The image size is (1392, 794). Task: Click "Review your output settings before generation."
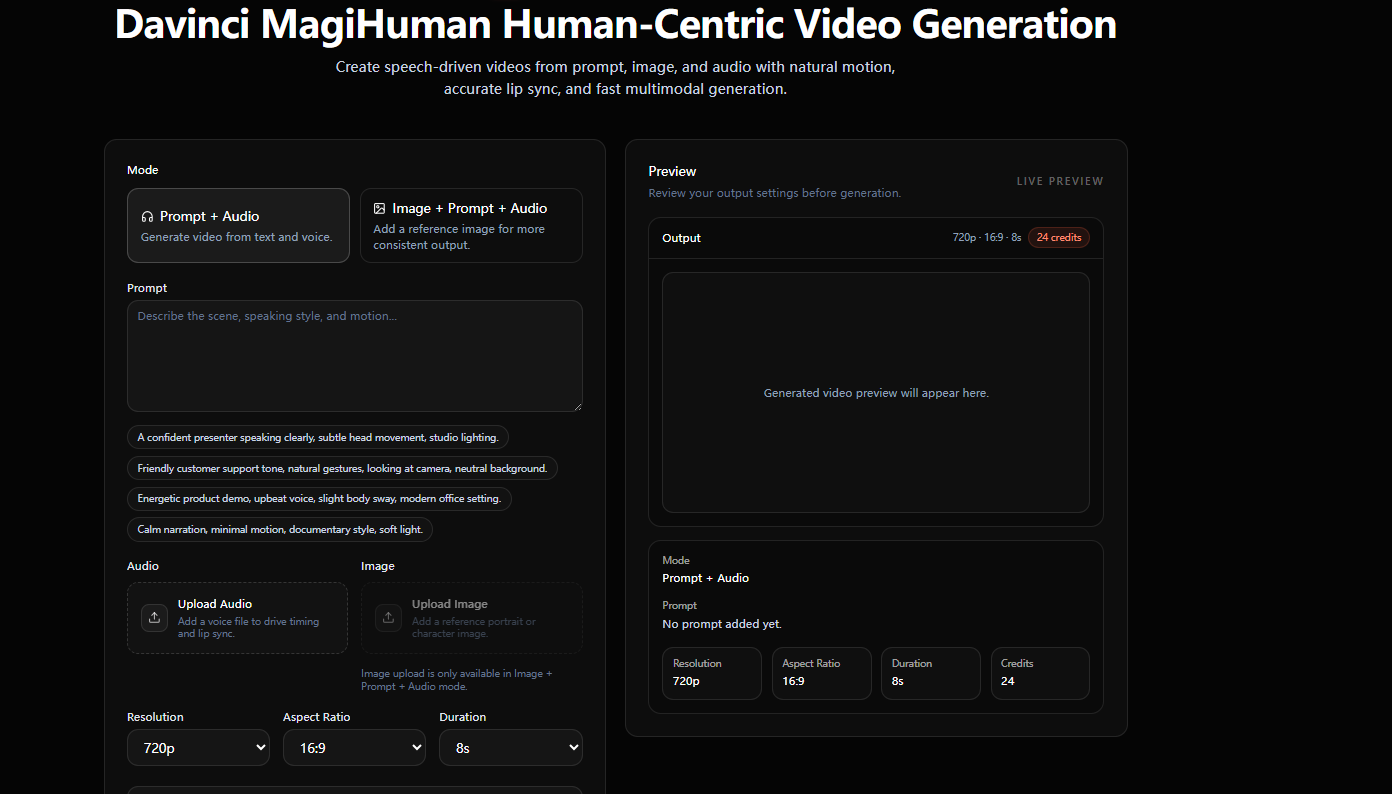click(x=775, y=193)
